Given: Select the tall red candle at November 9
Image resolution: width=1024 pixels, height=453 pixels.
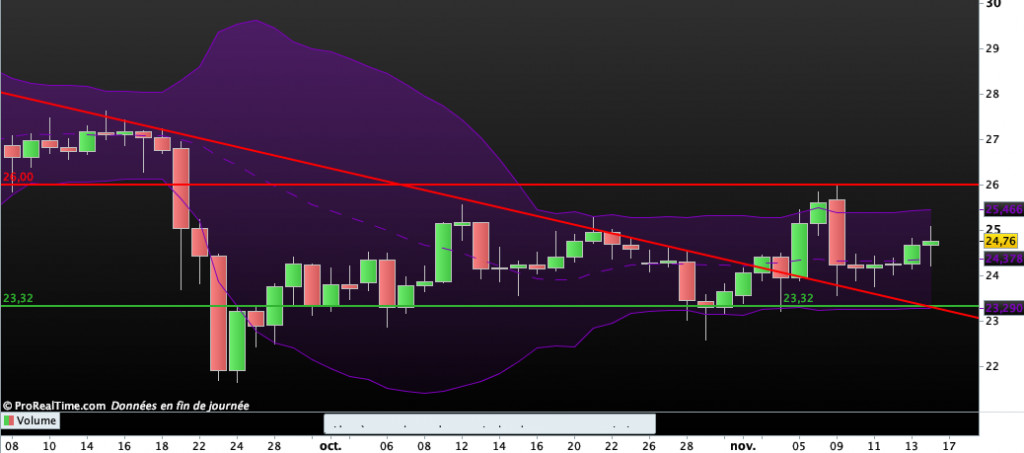Looking at the screenshot, I should [837, 230].
